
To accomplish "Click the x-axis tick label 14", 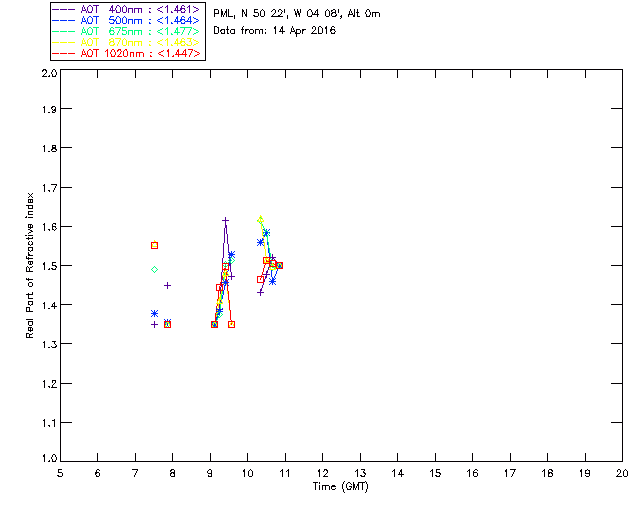I will point(398,473).
